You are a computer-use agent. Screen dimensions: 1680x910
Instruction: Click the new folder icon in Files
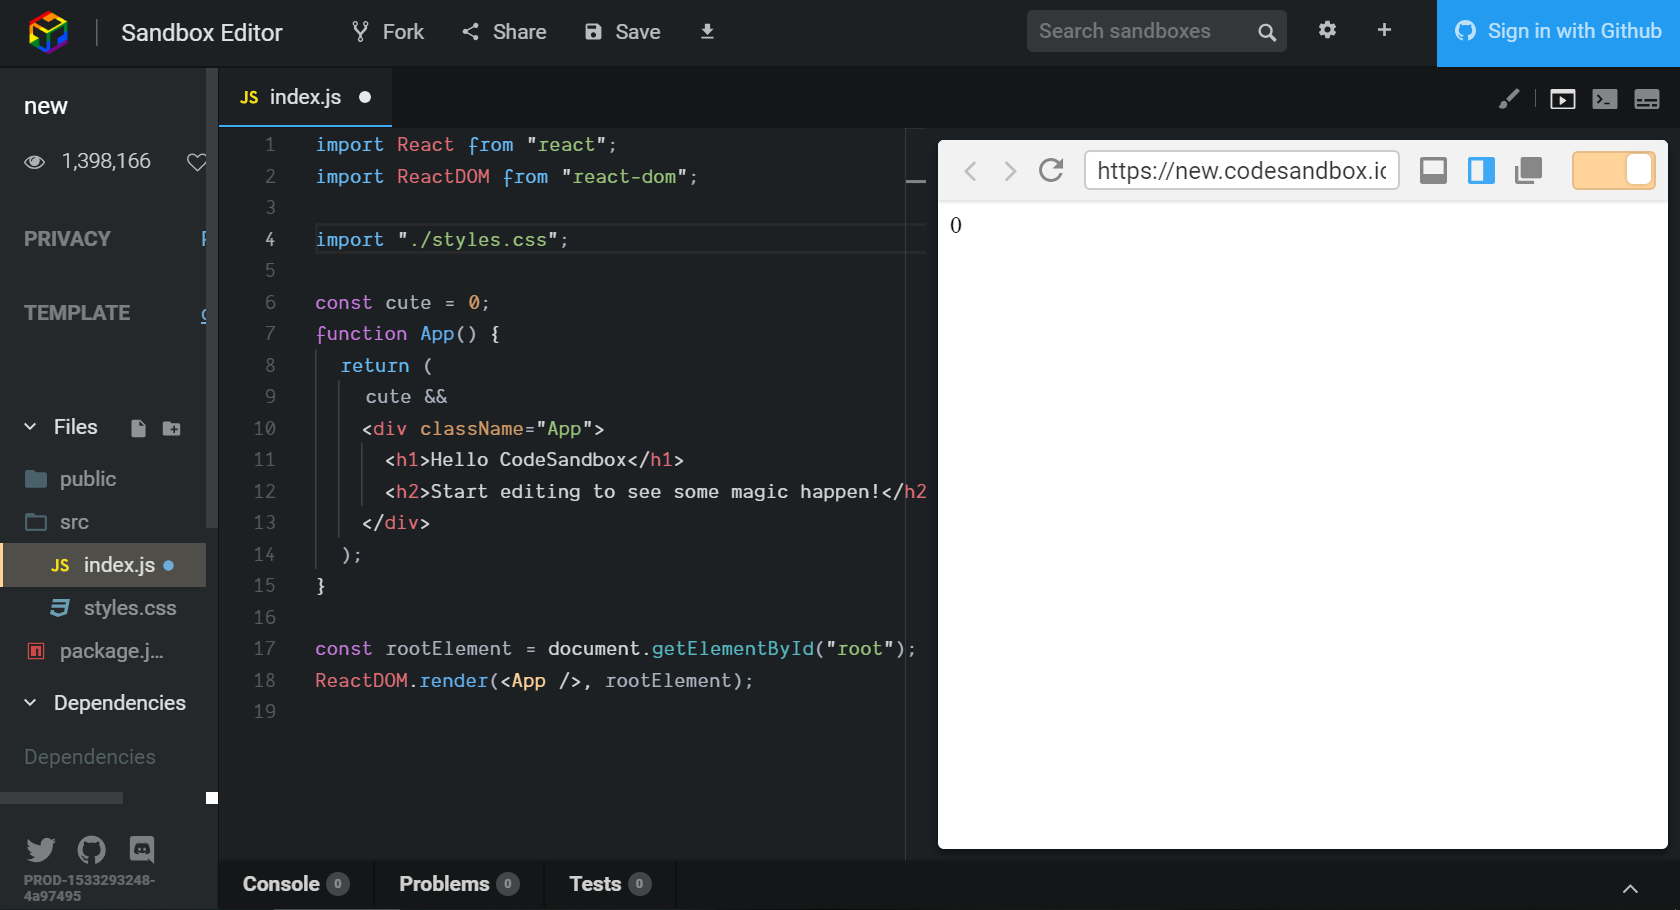click(172, 428)
